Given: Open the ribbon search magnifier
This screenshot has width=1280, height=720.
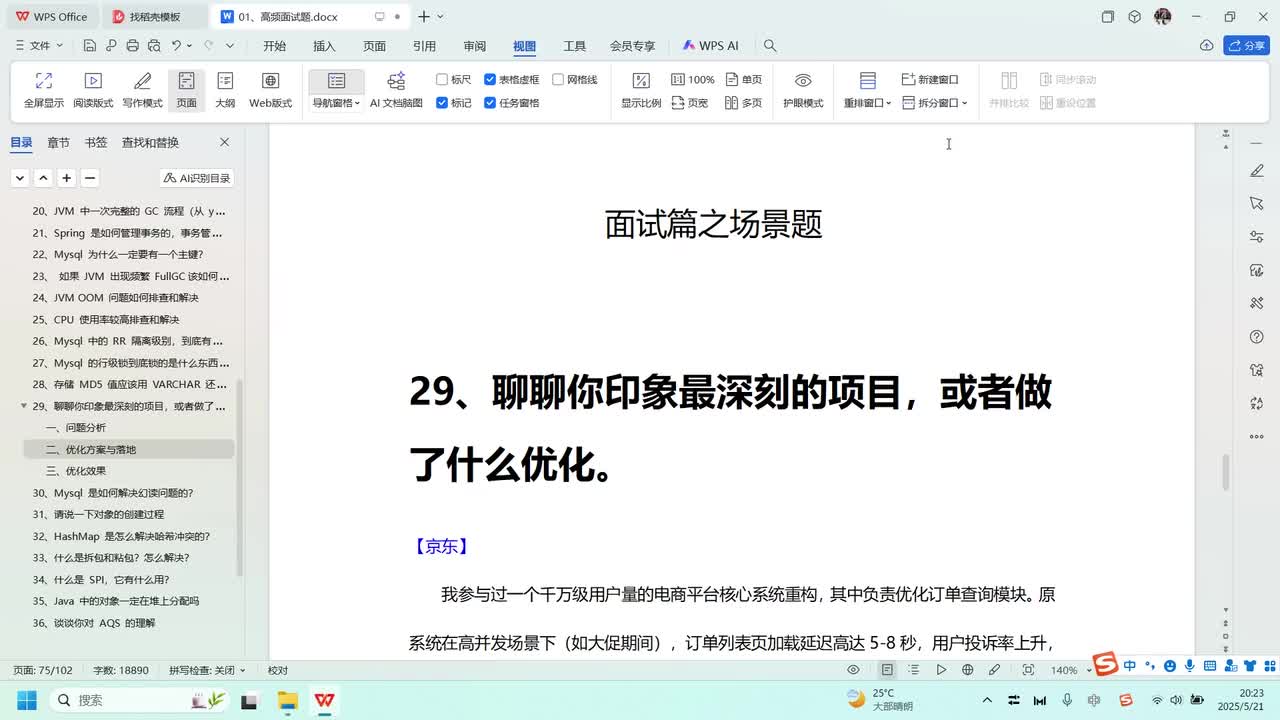Looking at the screenshot, I should coord(770,45).
